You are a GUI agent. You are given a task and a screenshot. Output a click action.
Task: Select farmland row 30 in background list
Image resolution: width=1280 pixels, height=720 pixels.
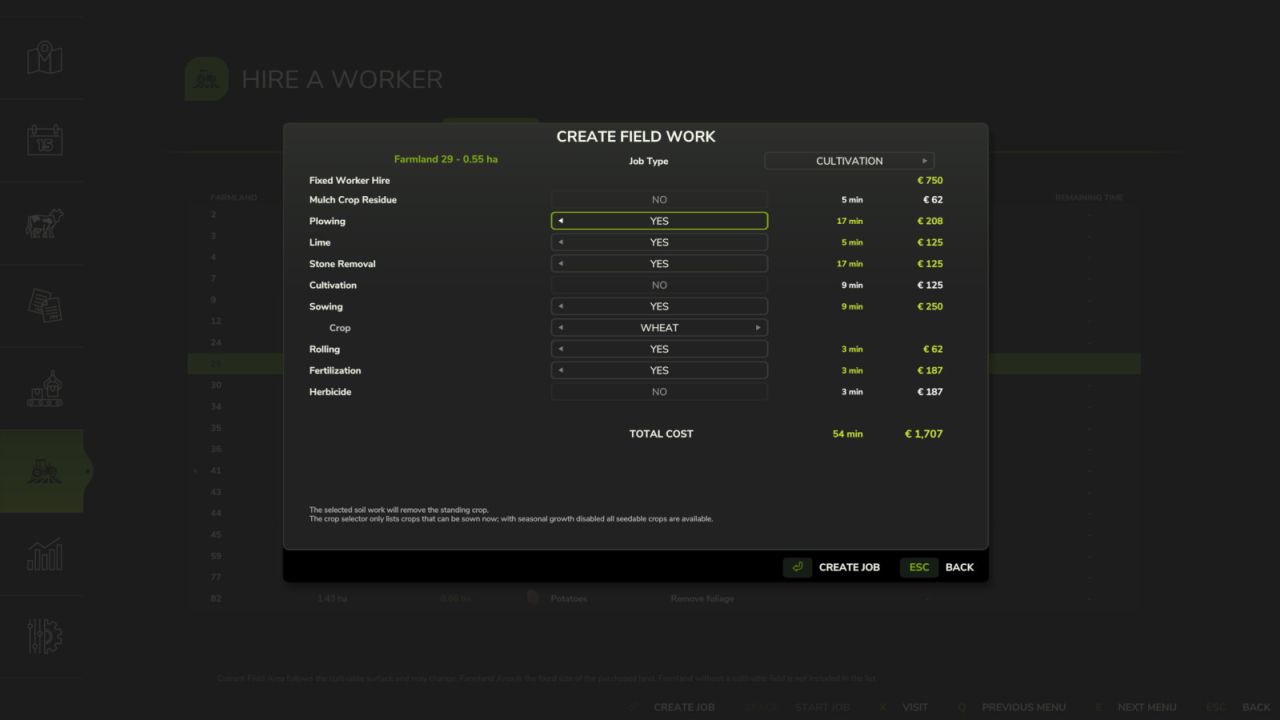coord(664,385)
